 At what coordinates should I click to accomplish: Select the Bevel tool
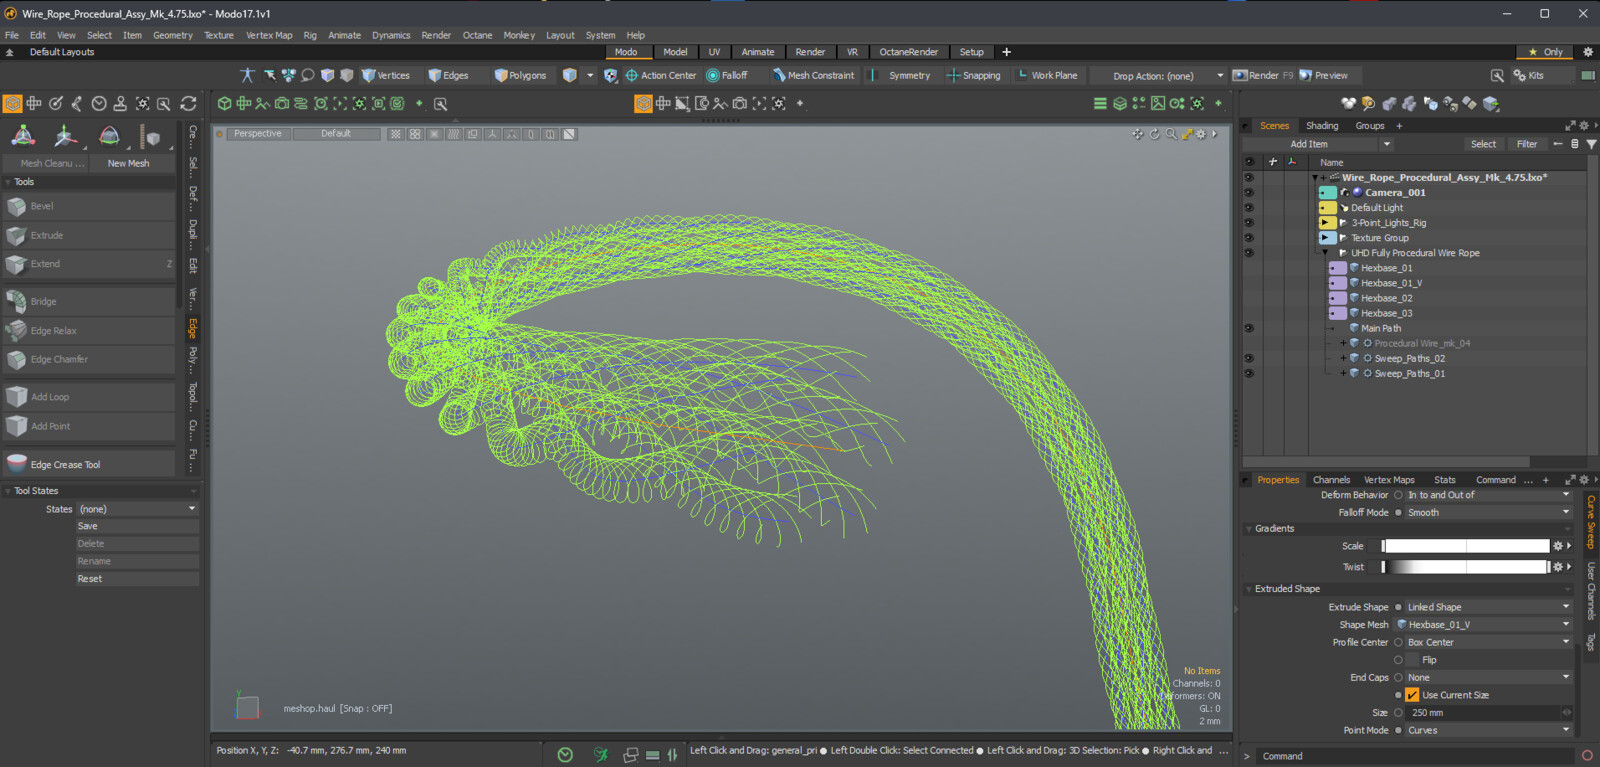90,206
